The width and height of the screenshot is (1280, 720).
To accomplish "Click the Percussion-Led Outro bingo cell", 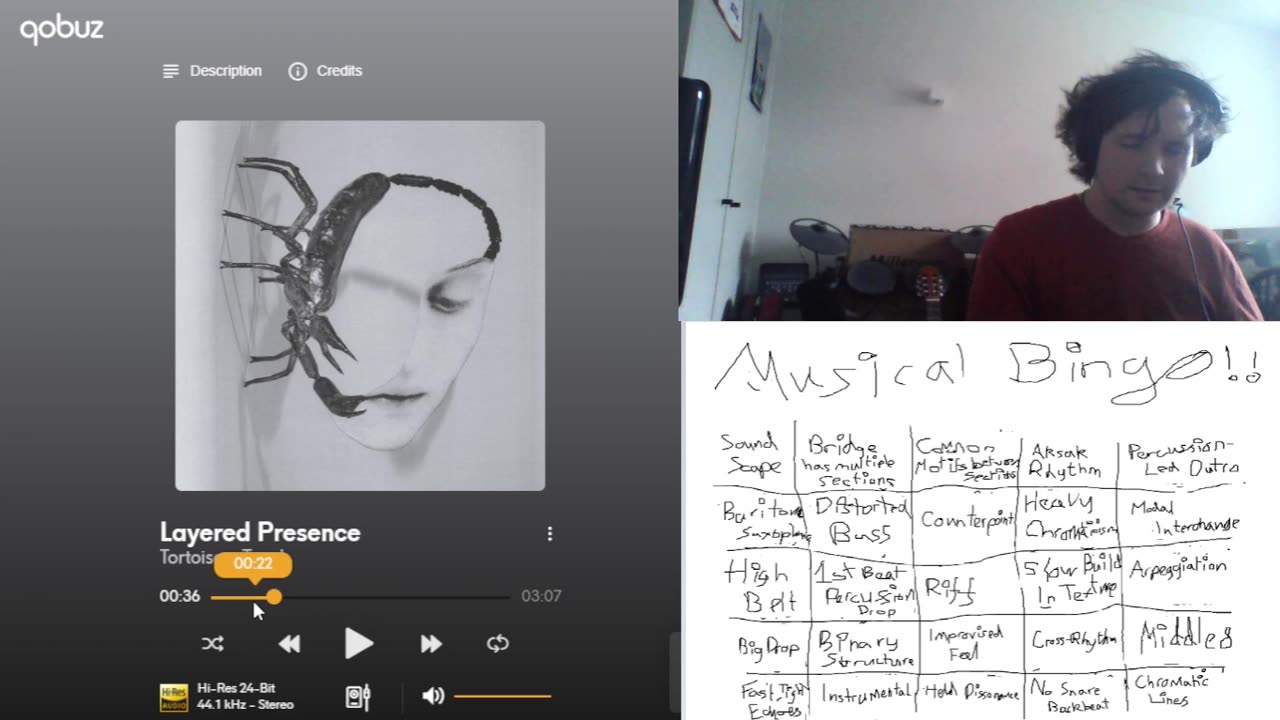I will point(1184,458).
